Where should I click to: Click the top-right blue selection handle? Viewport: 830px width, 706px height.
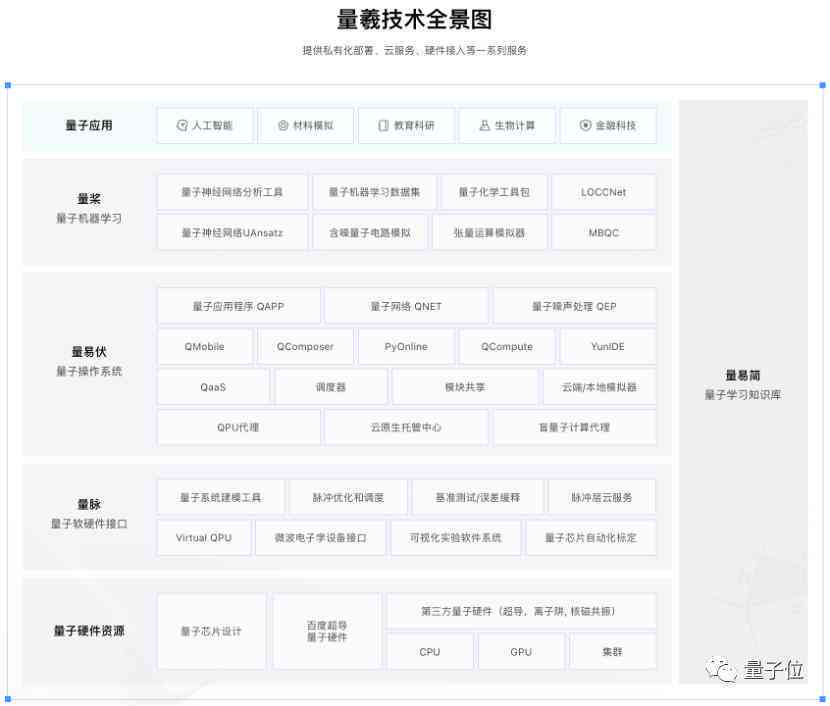pyautogui.click(x=823, y=85)
